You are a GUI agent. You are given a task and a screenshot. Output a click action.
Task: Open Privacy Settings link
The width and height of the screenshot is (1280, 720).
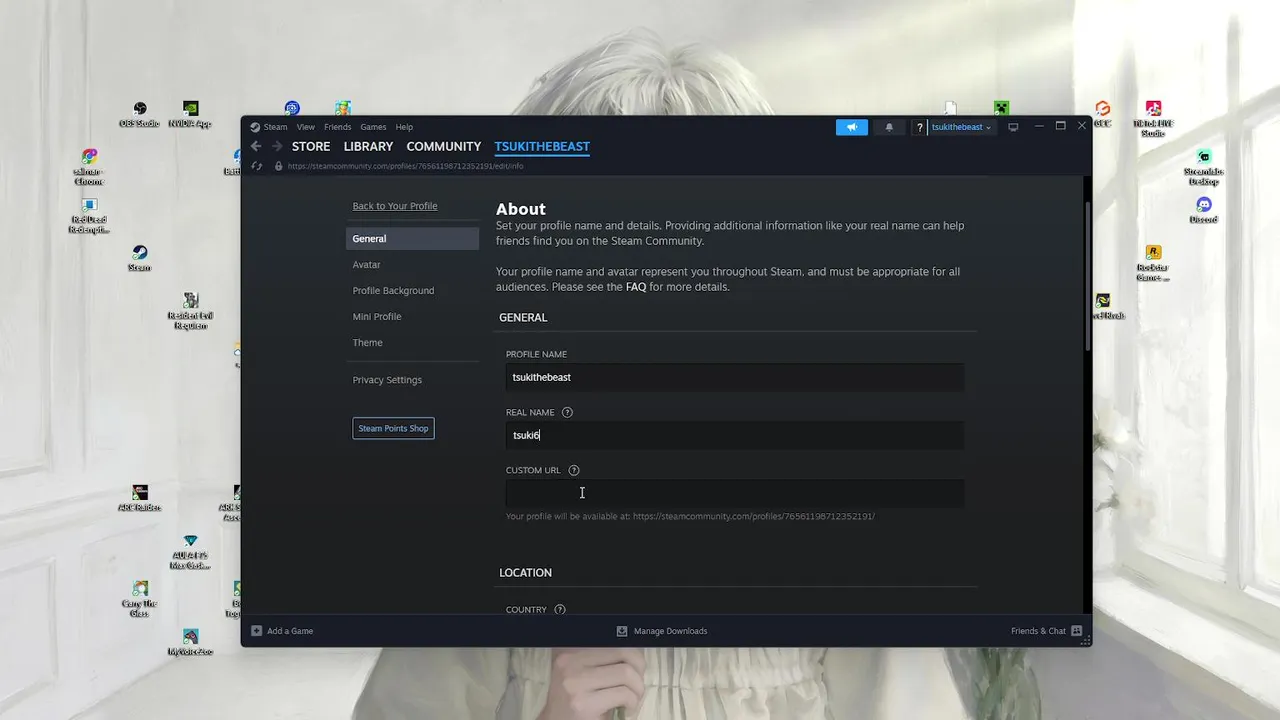tap(387, 380)
